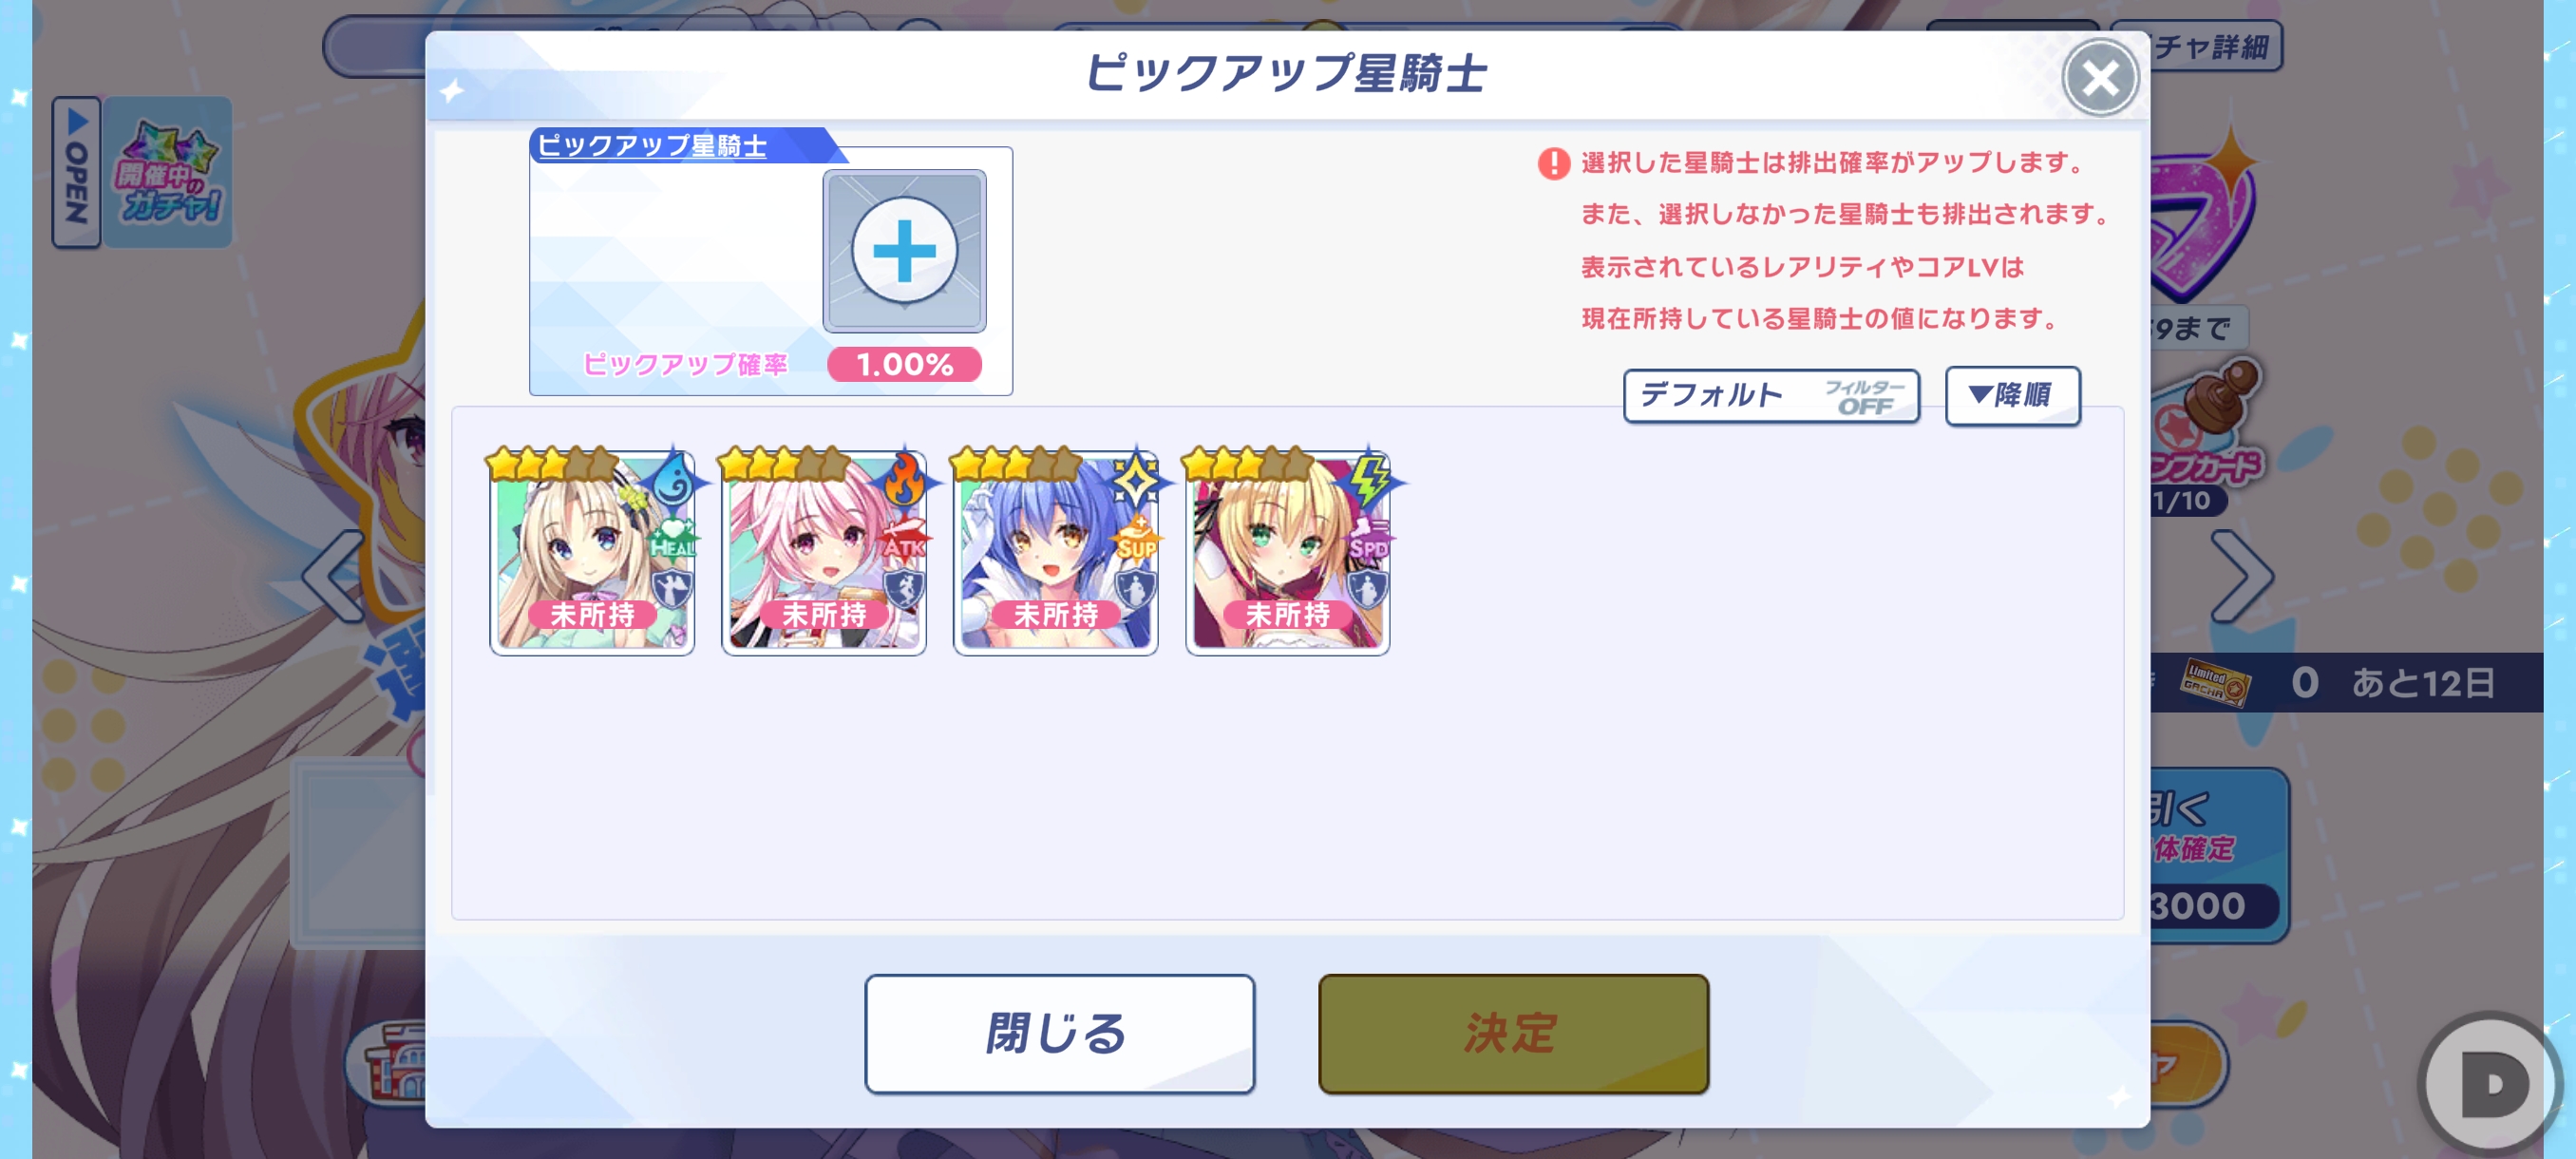
Task: Click the round D button
Action: point(2490,1084)
